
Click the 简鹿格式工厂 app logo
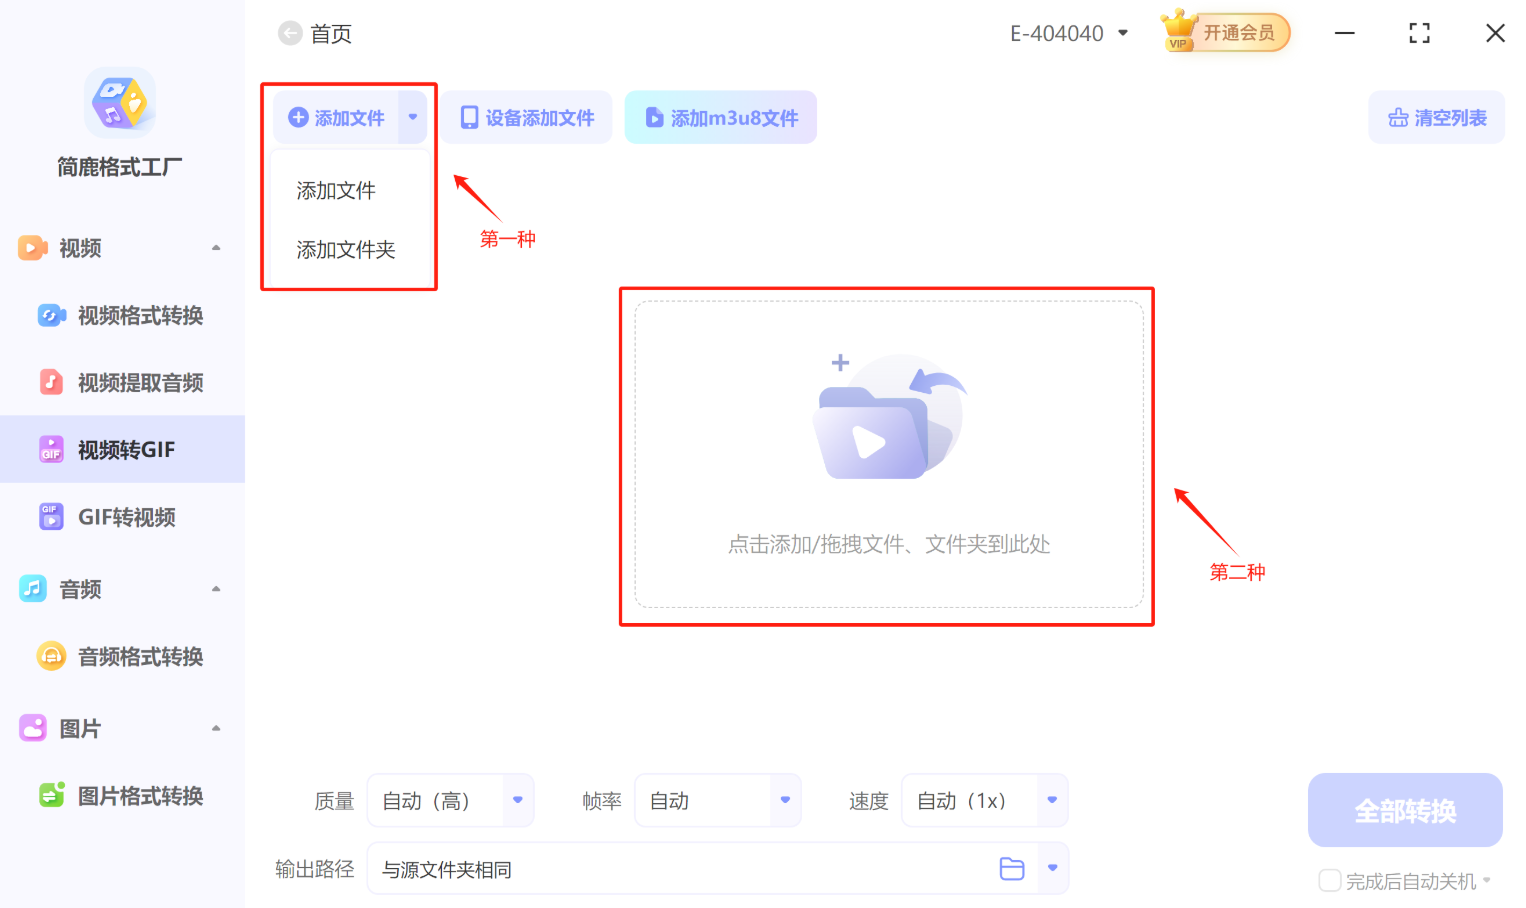[119, 103]
